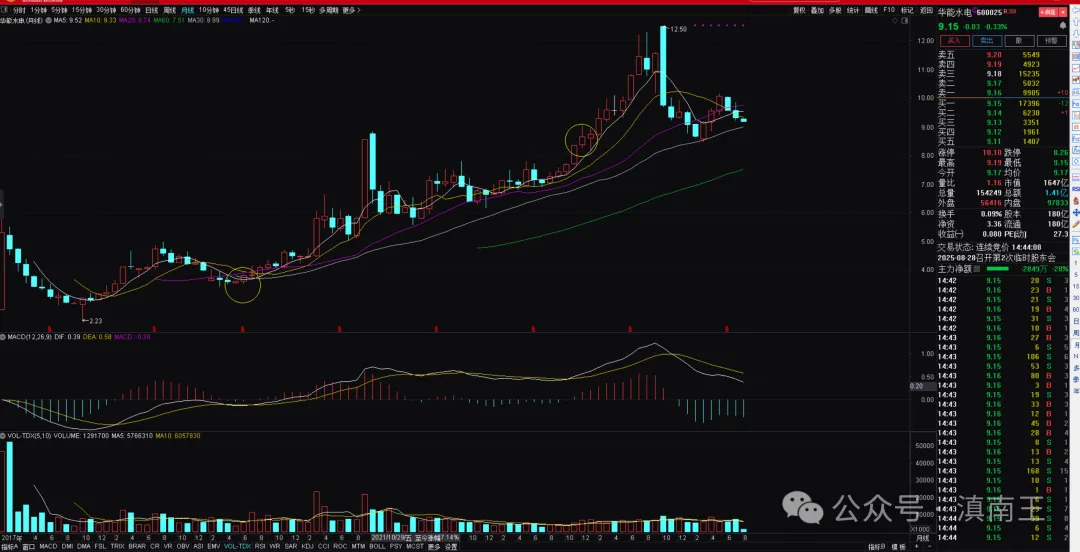Select the KDJ indicator tab
1080x552 pixels.
[x=308, y=546]
